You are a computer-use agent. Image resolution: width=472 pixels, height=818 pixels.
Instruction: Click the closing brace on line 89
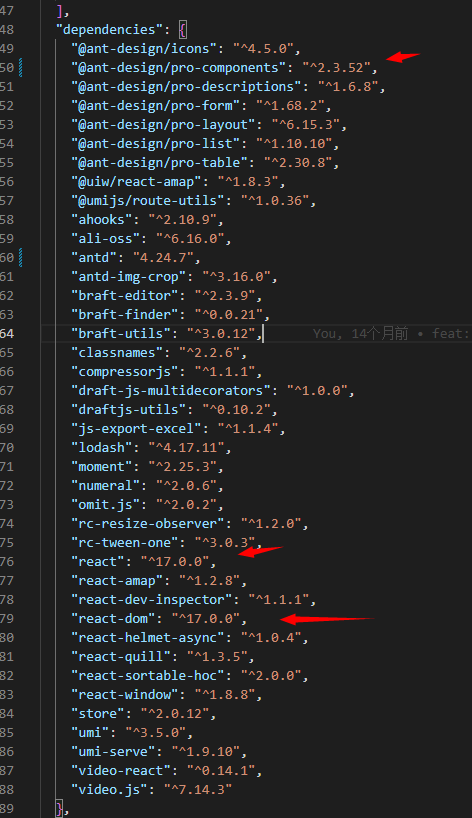(x=59, y=809)
